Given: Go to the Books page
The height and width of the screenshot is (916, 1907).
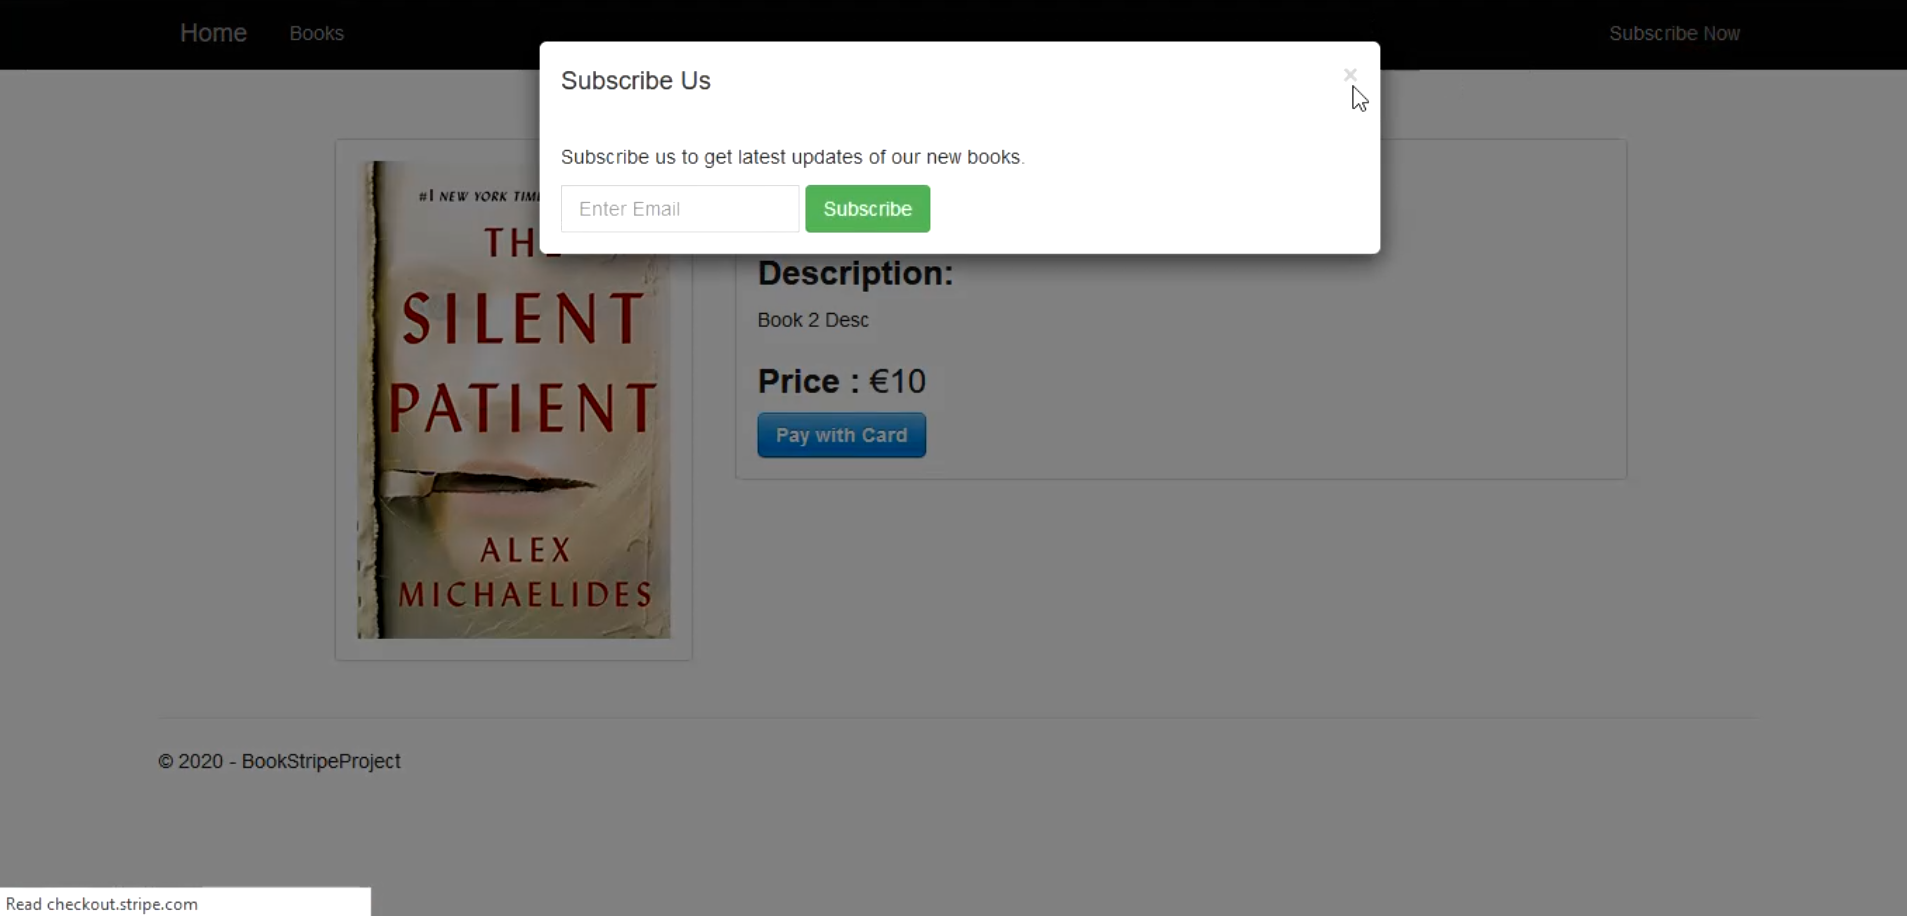Looking at the screenshot, I should [316, 34].
